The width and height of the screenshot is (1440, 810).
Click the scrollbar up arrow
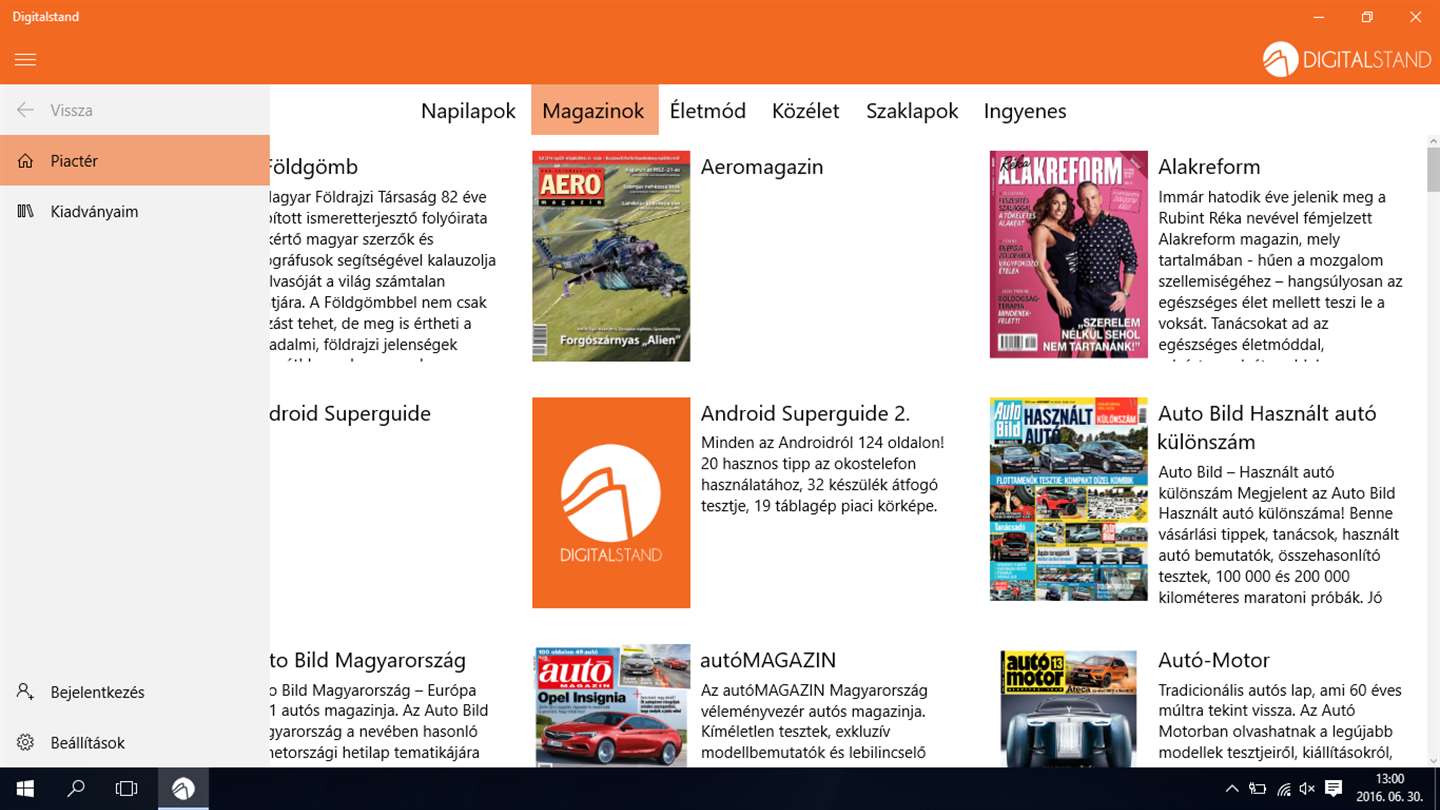tap(1432, 142)
